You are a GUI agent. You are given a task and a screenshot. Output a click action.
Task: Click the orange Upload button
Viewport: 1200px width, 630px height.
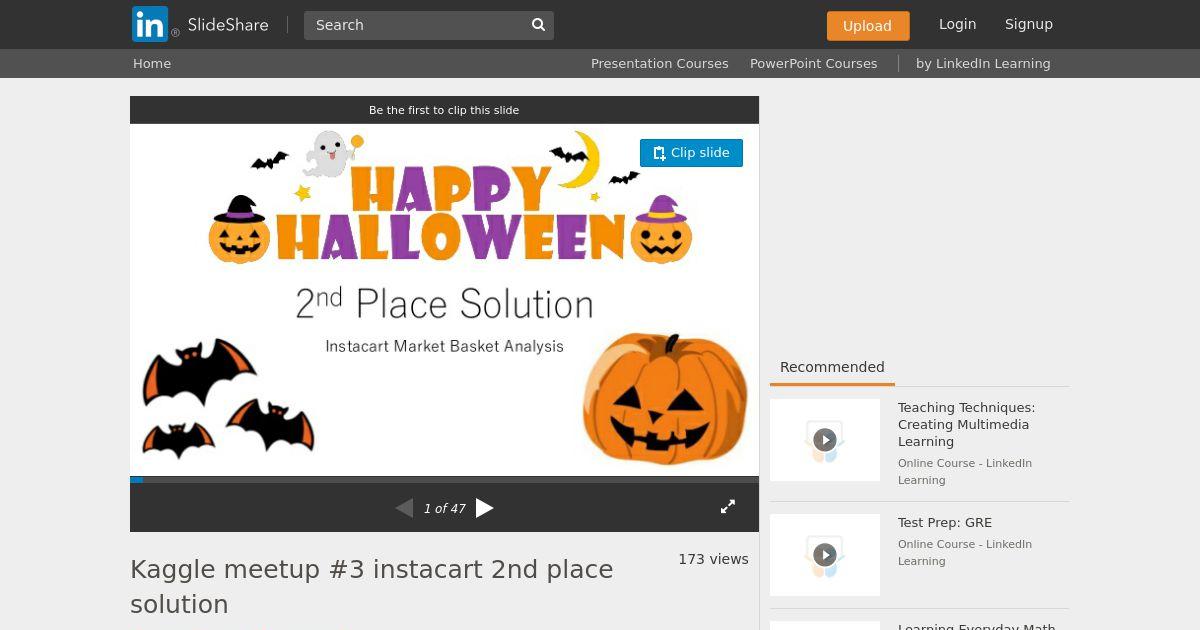pos(868,26)
